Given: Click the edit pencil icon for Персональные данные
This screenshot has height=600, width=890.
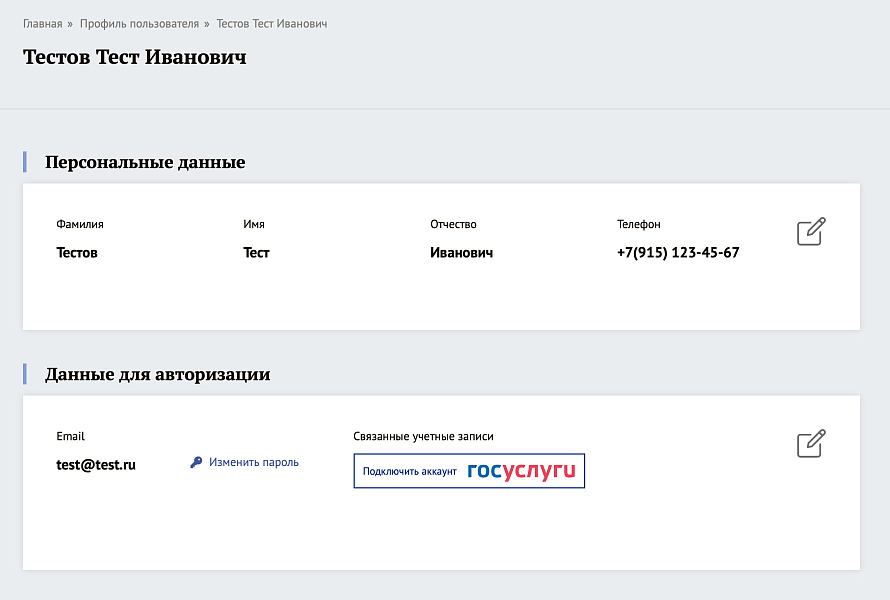Looking at the screenshot, I should (810, 231).
